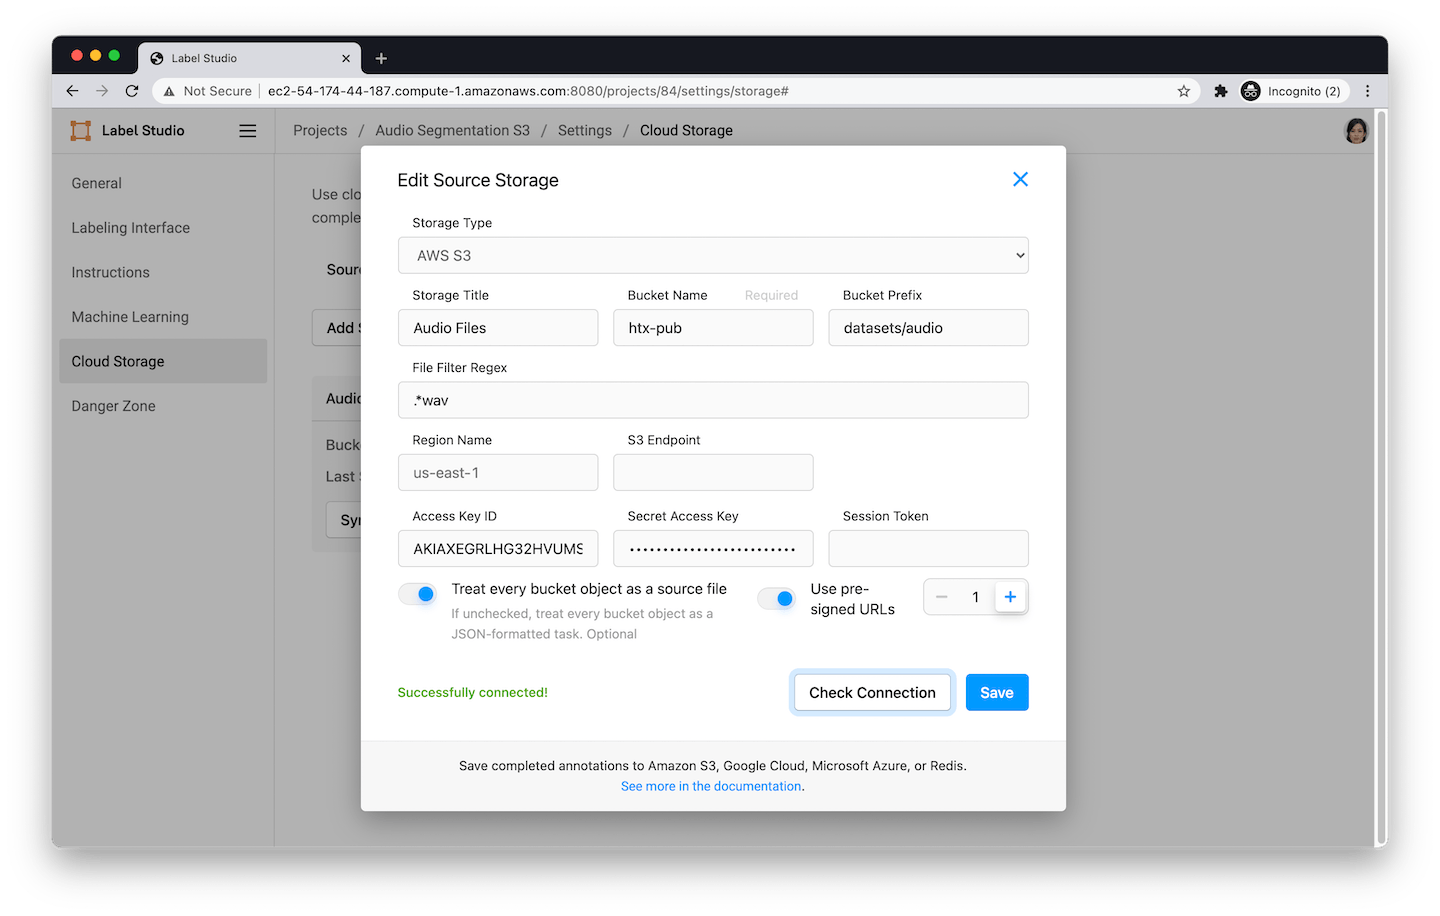This screenshot has height=916, width=1440.
Task: Save the source storage settings
Action: click(x=996, y=692)
